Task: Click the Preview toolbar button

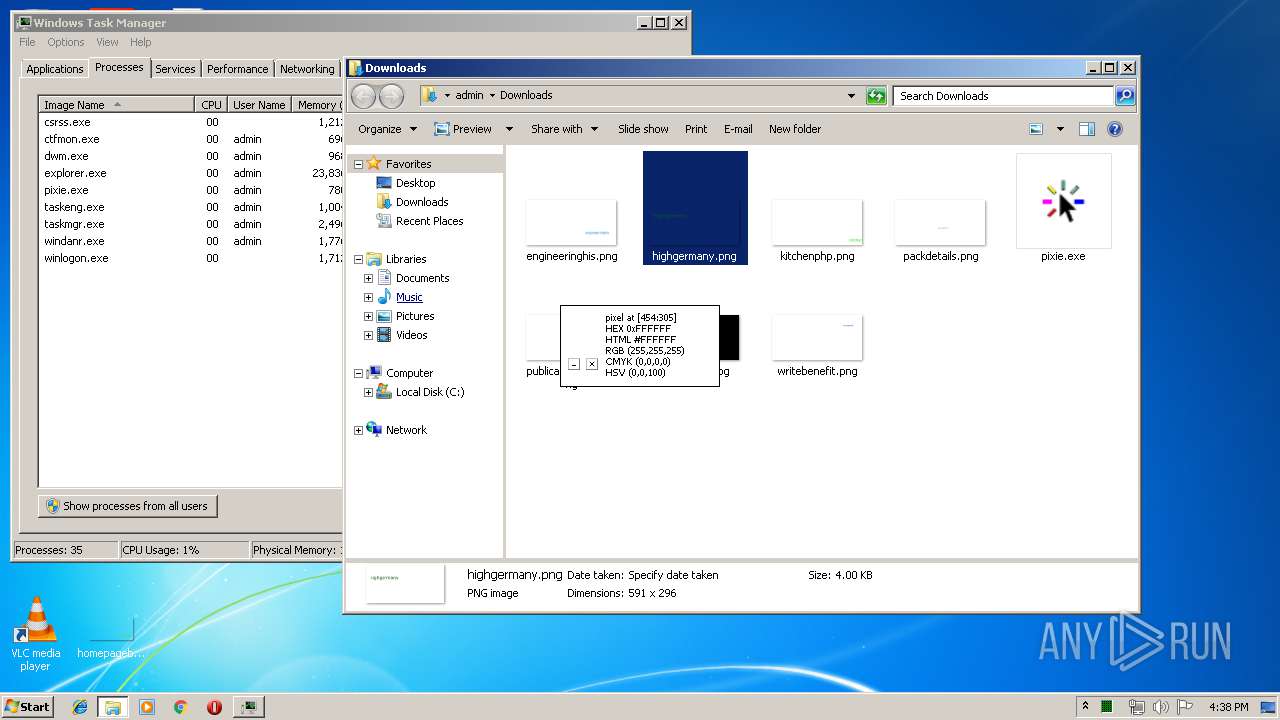Action: click(463, 129)
